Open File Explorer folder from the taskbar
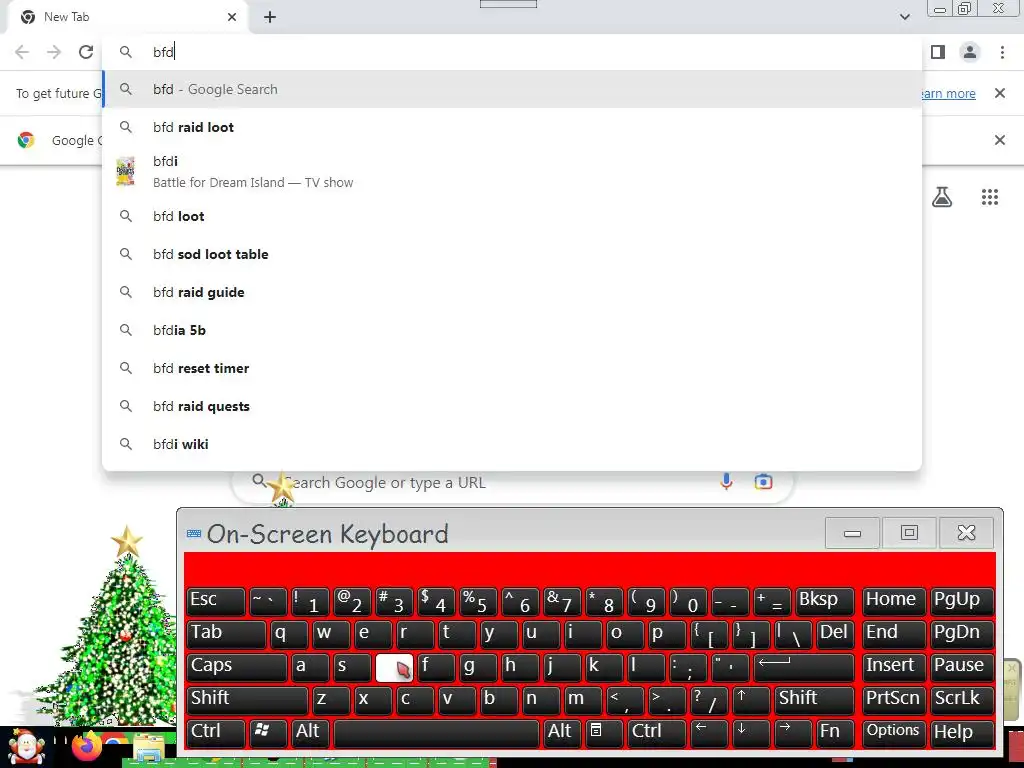Image resolution: width=1024 pixels, height=768 pixels. point(150,750)
